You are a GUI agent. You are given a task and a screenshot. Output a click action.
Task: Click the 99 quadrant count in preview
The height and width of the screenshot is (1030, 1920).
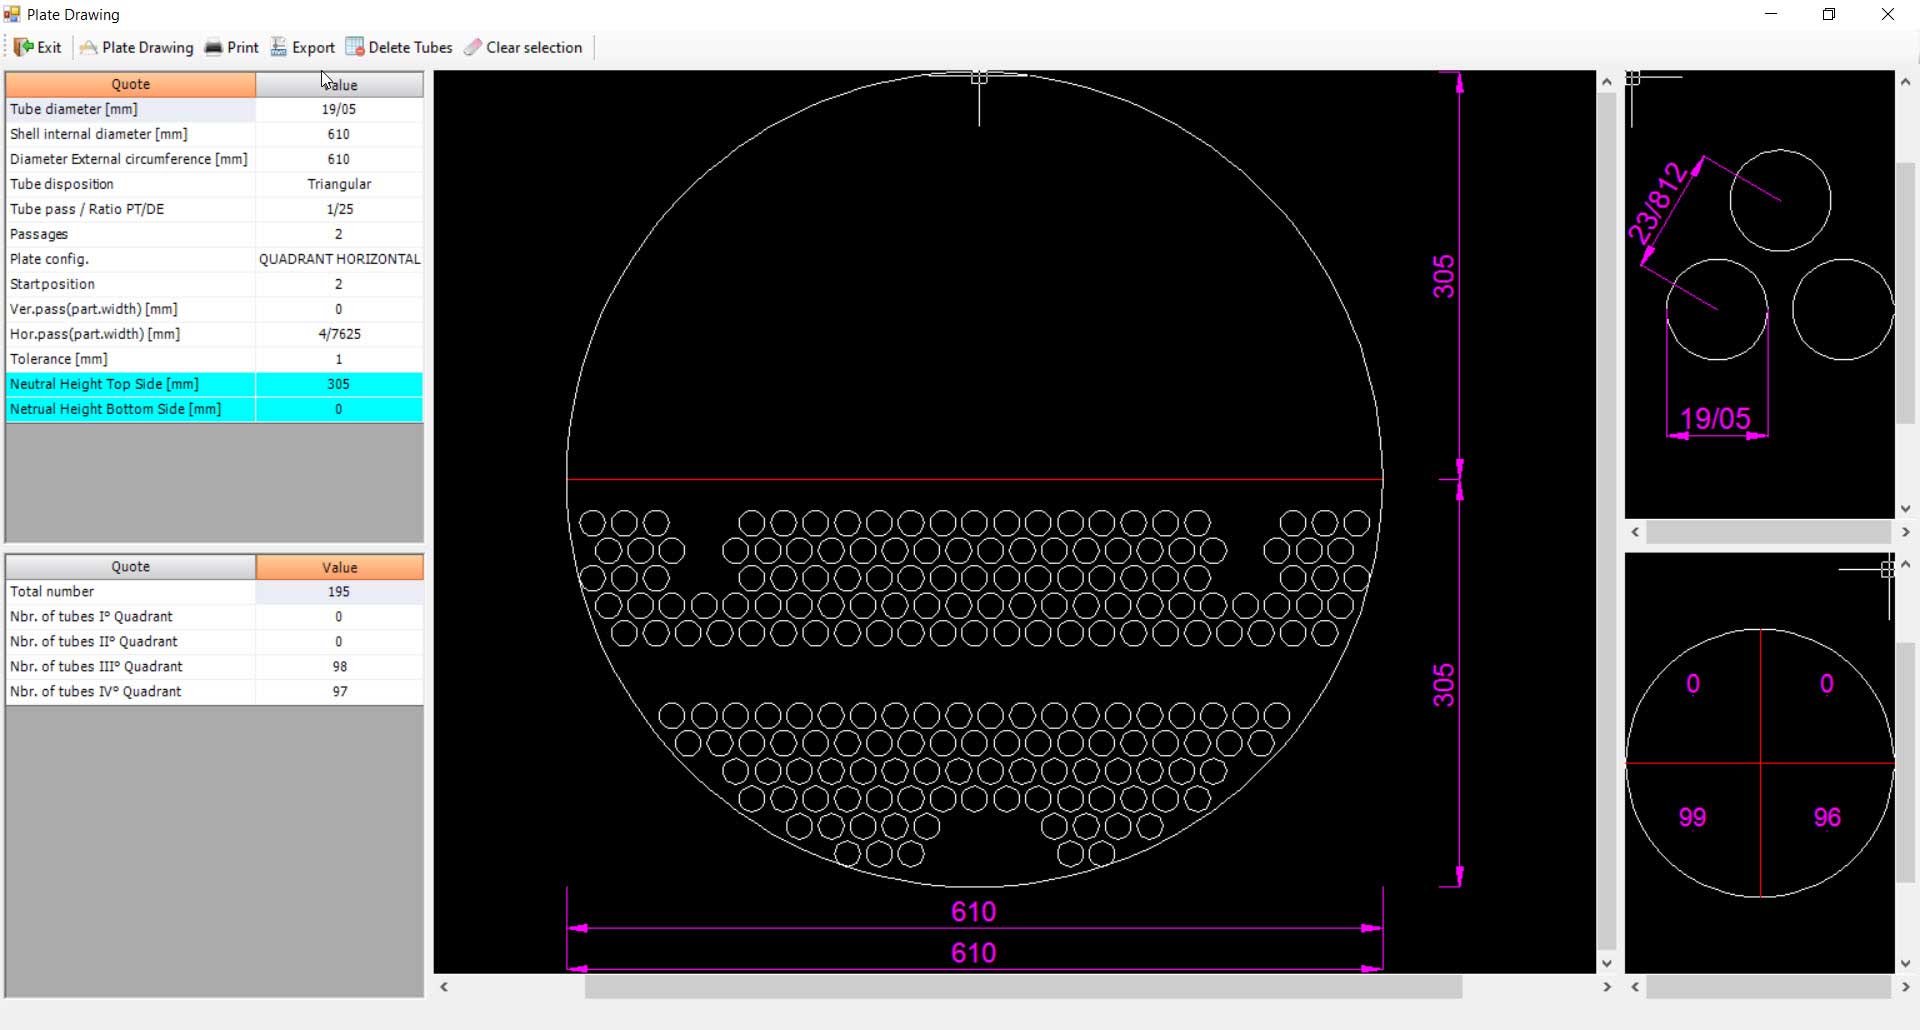click(1692, 817)
